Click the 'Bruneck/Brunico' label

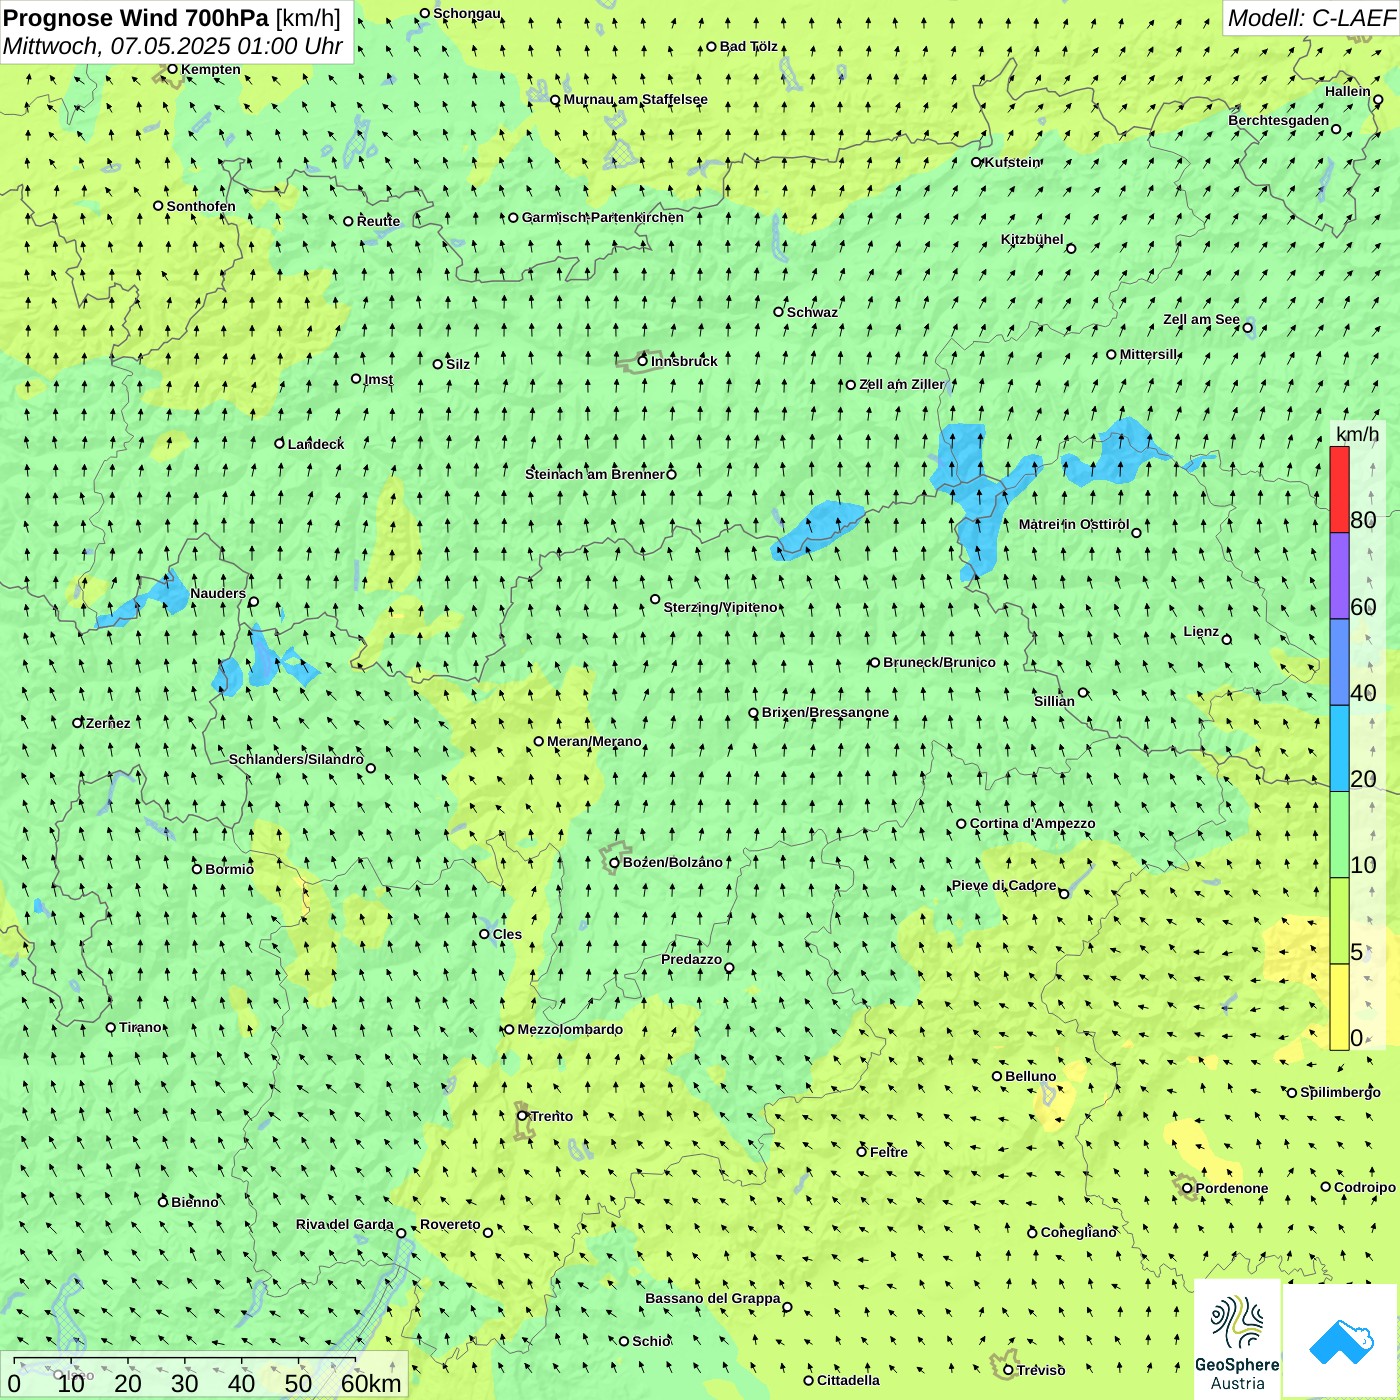(x=939, y=662)
